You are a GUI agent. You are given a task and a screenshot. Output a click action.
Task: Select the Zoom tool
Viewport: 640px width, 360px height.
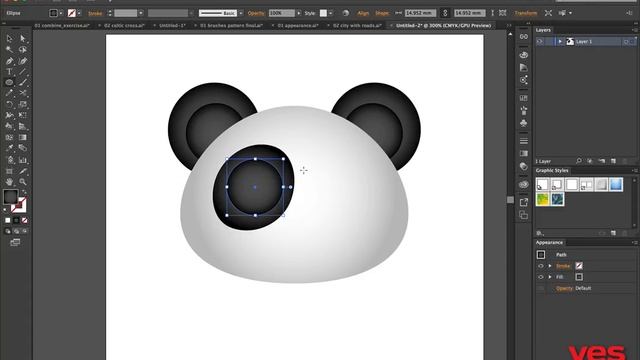pyautogui.click(x=23, y=182)
